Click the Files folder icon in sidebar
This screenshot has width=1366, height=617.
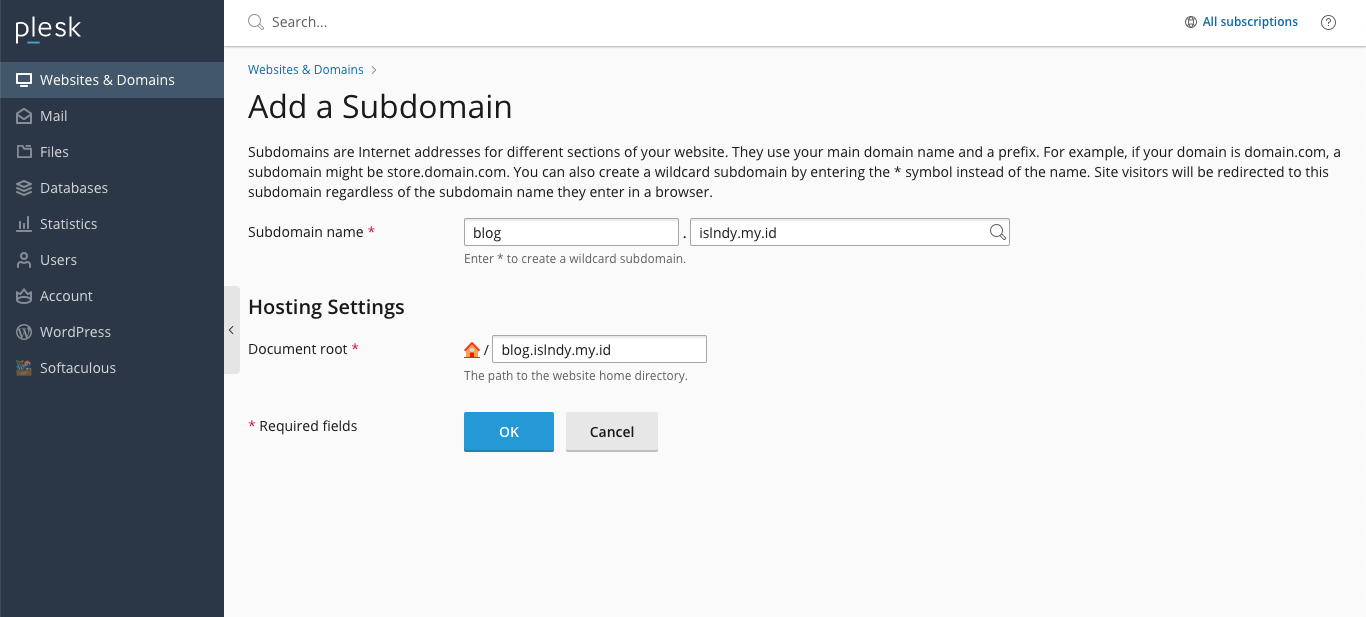24,152
